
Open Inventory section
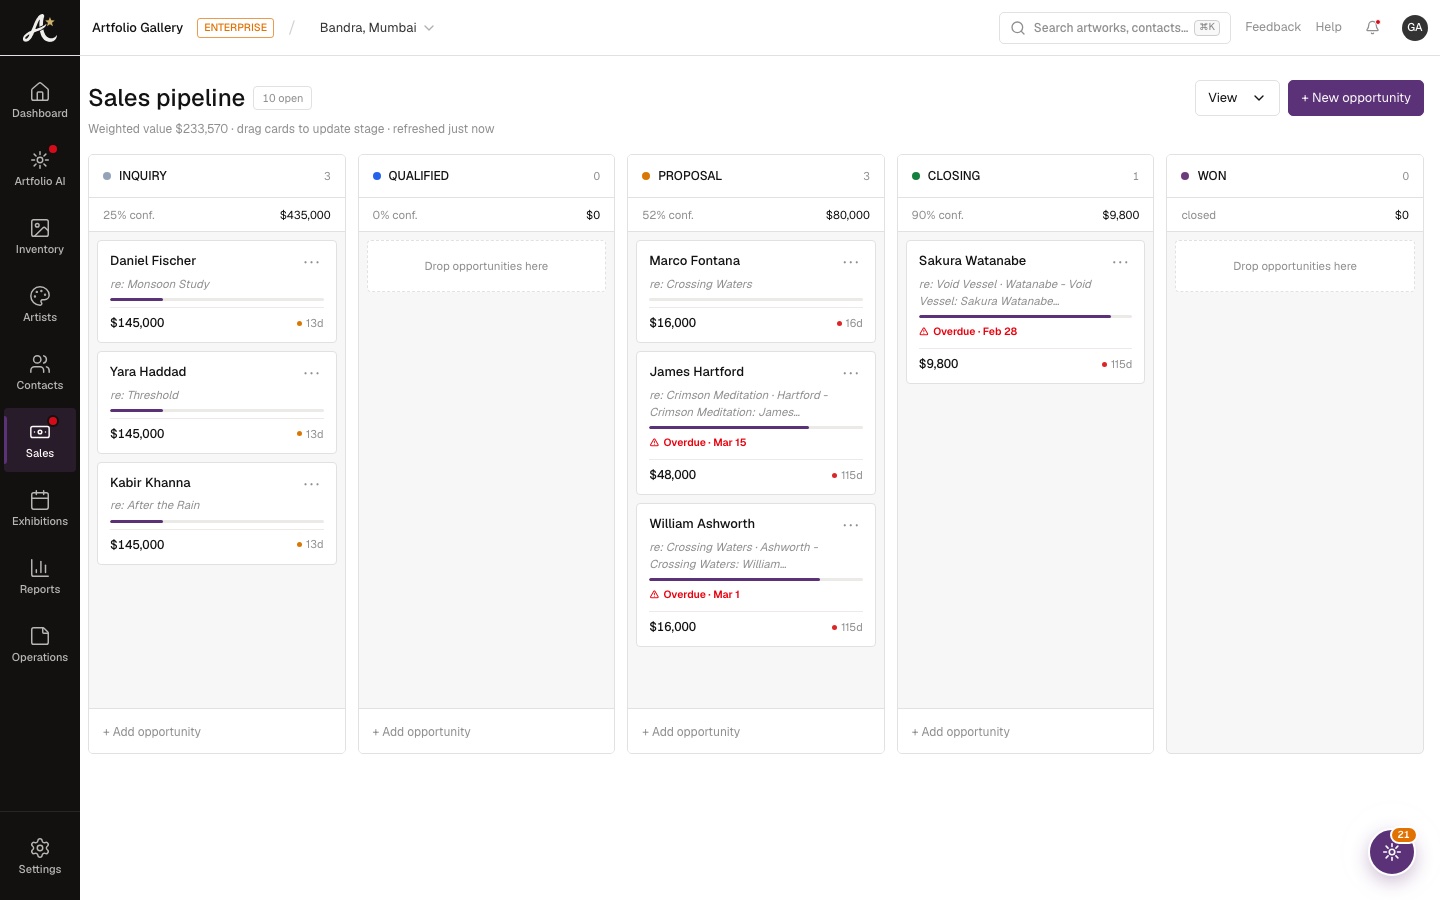pos(40,236)
